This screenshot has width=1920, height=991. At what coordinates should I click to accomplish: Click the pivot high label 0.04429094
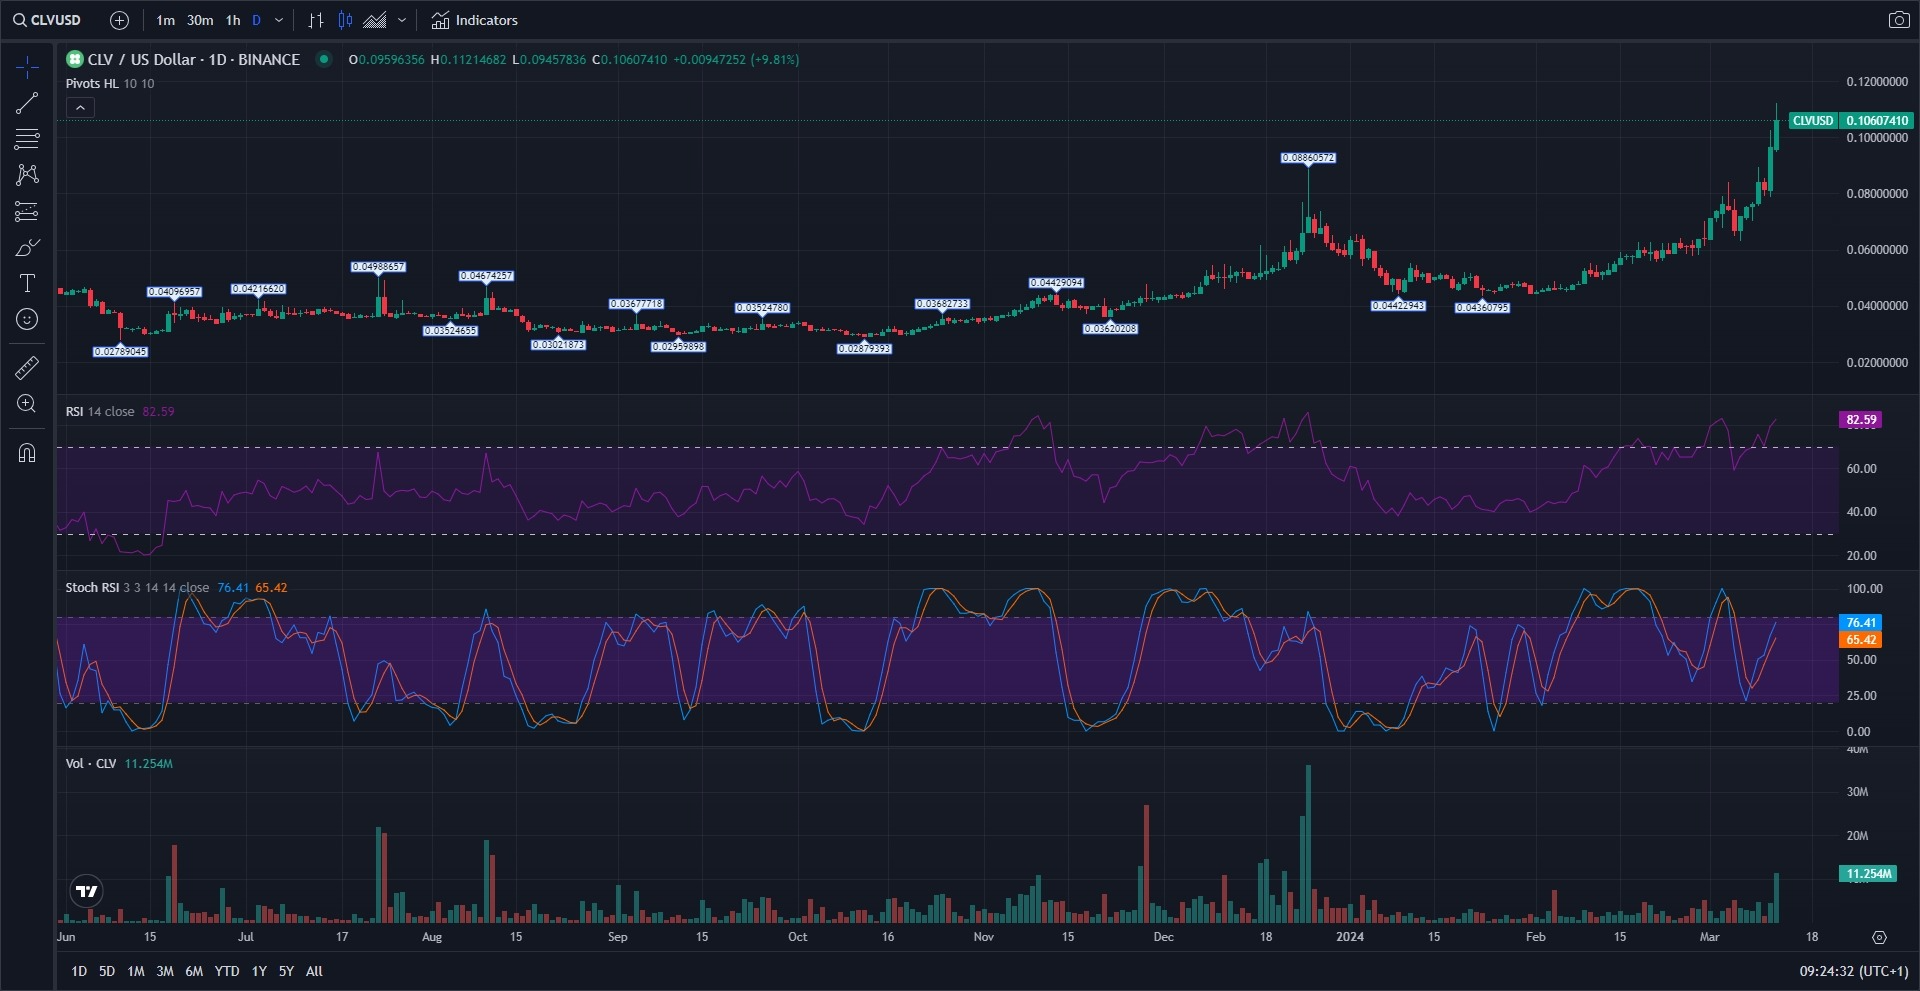pos(1057,283)
